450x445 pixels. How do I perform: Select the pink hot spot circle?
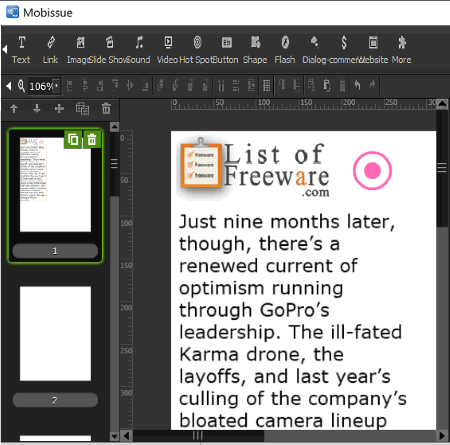click(372, 171)
